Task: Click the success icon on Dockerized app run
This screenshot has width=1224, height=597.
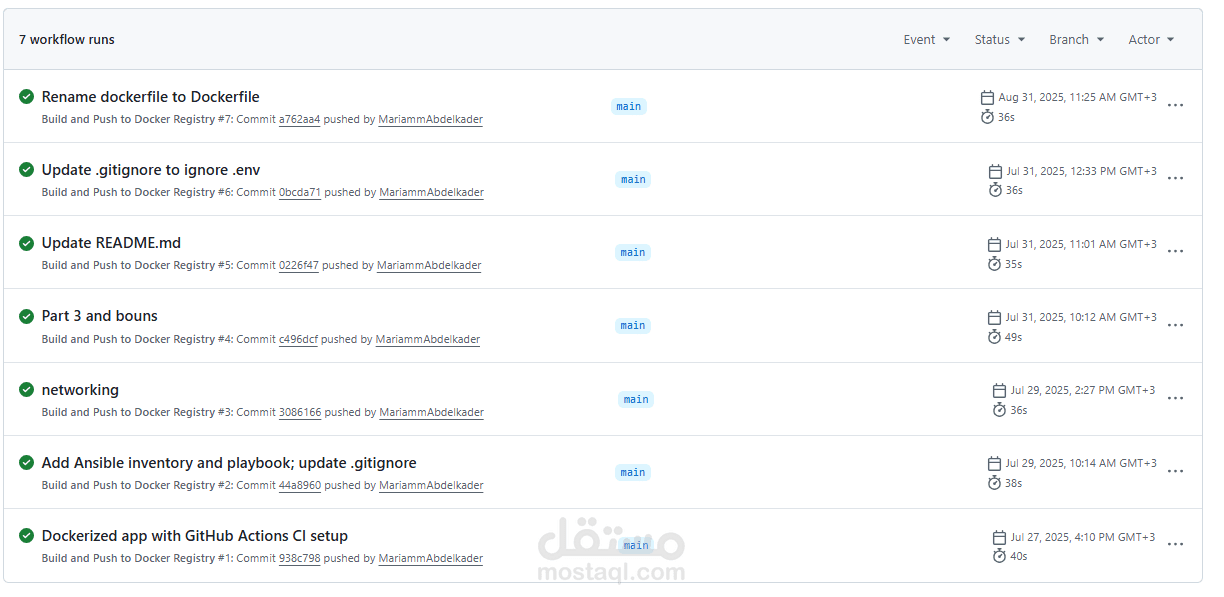Action: (26, 536)
